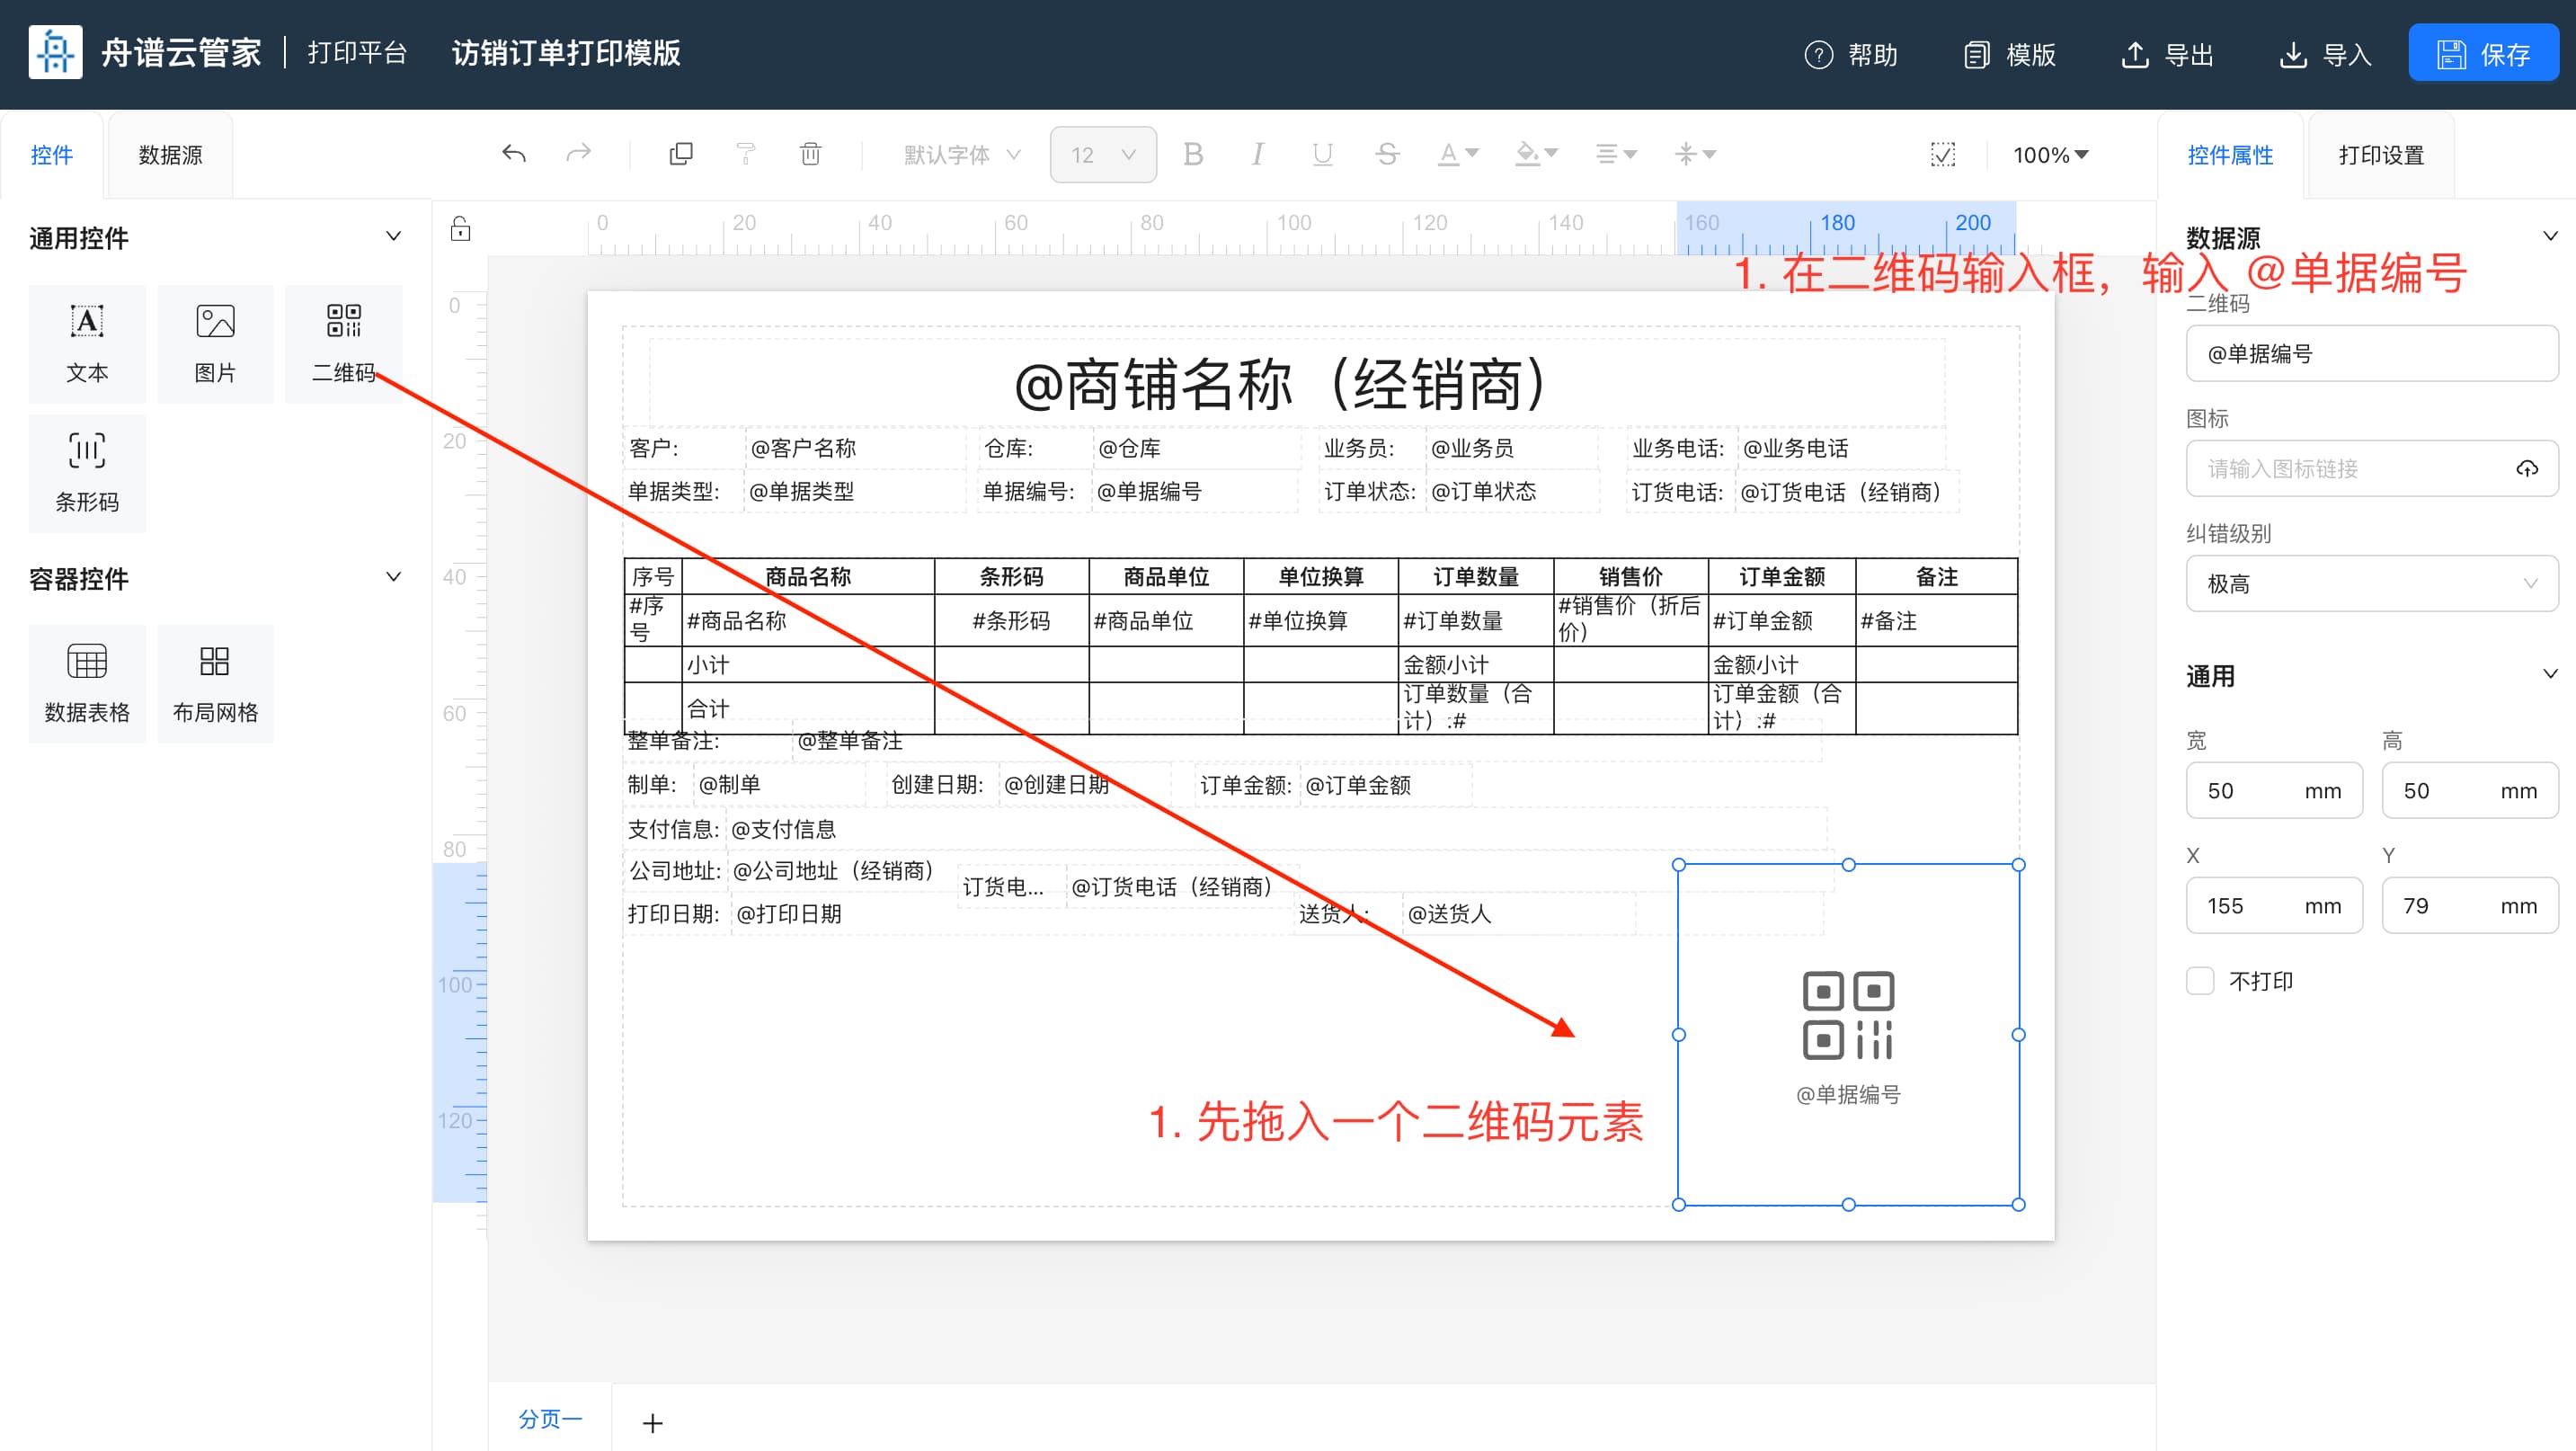Click the 帮助 help button
The image size is (2576, 1451).
pyautogui.click(x=1851, y=54)
